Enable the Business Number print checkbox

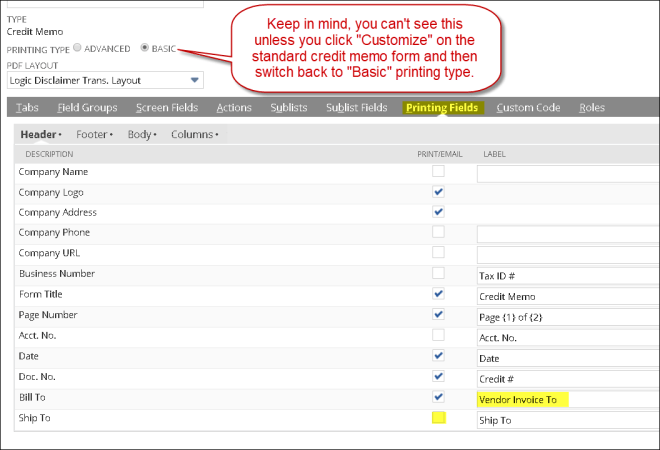tap(438, 273)
